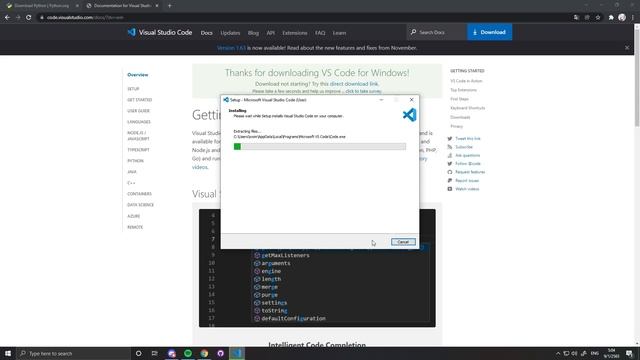Open the Updates page link
The height and width of the screenshot is (360, 640).
pyautogui.click(x=230, y=33)
